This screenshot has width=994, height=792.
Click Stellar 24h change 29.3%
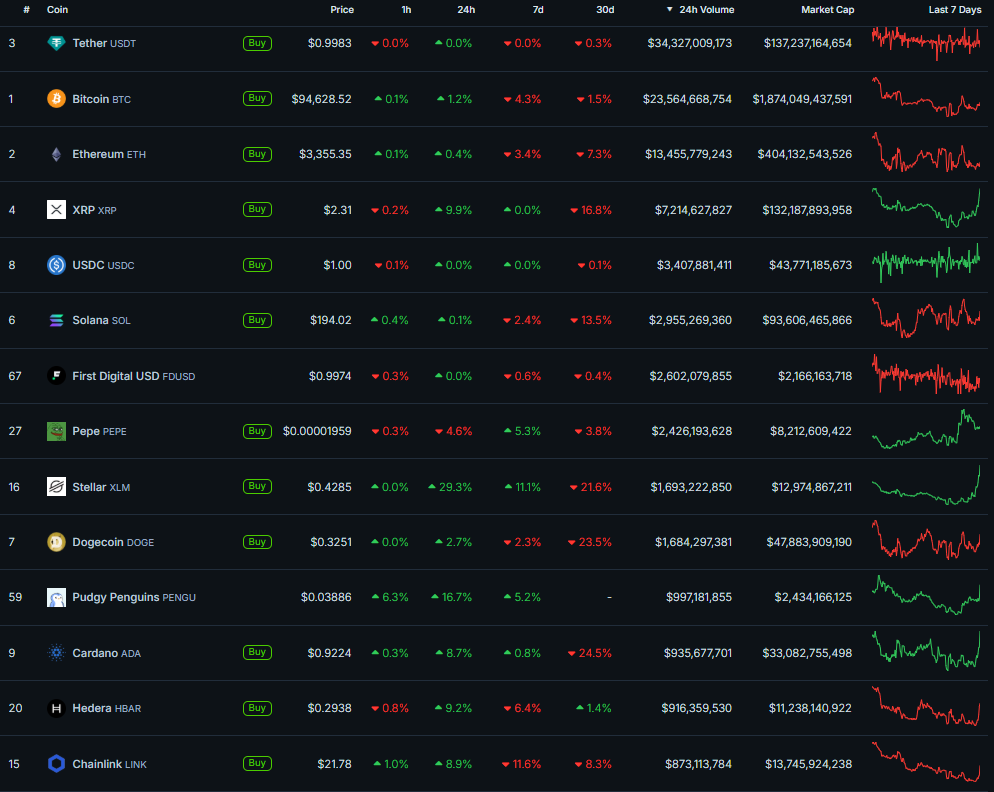tap(450, 487)
